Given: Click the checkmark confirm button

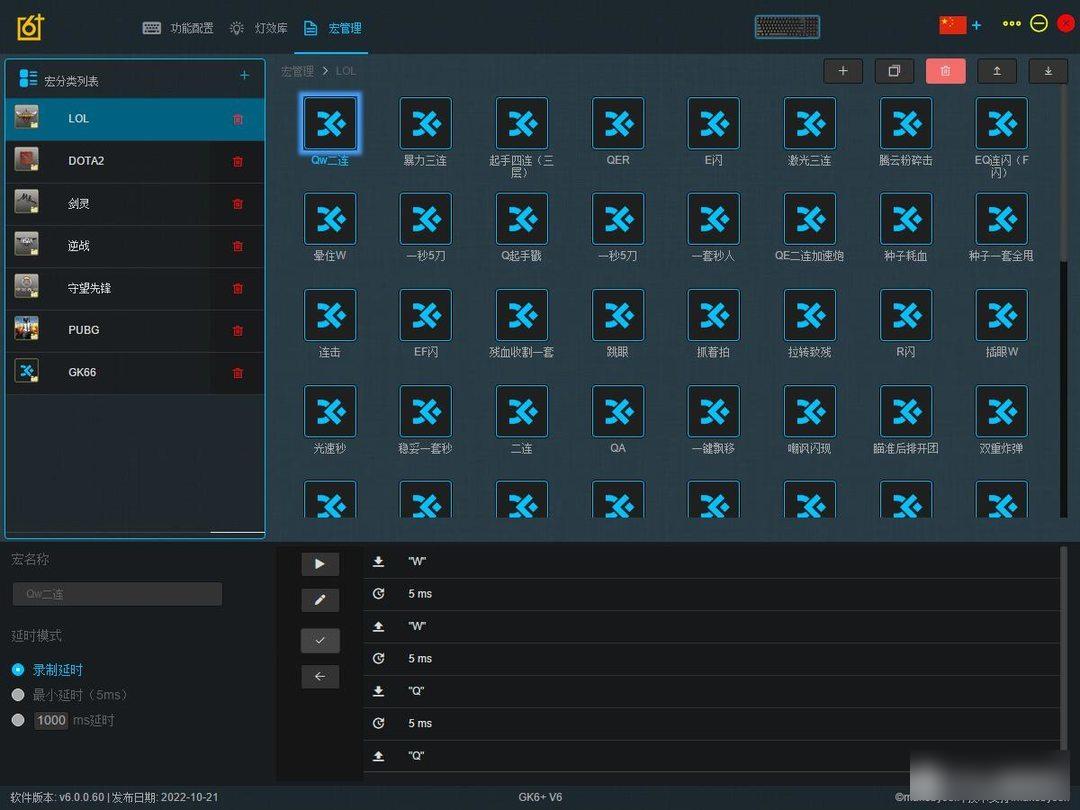Looking at the screenshot, I should [320, 640].
